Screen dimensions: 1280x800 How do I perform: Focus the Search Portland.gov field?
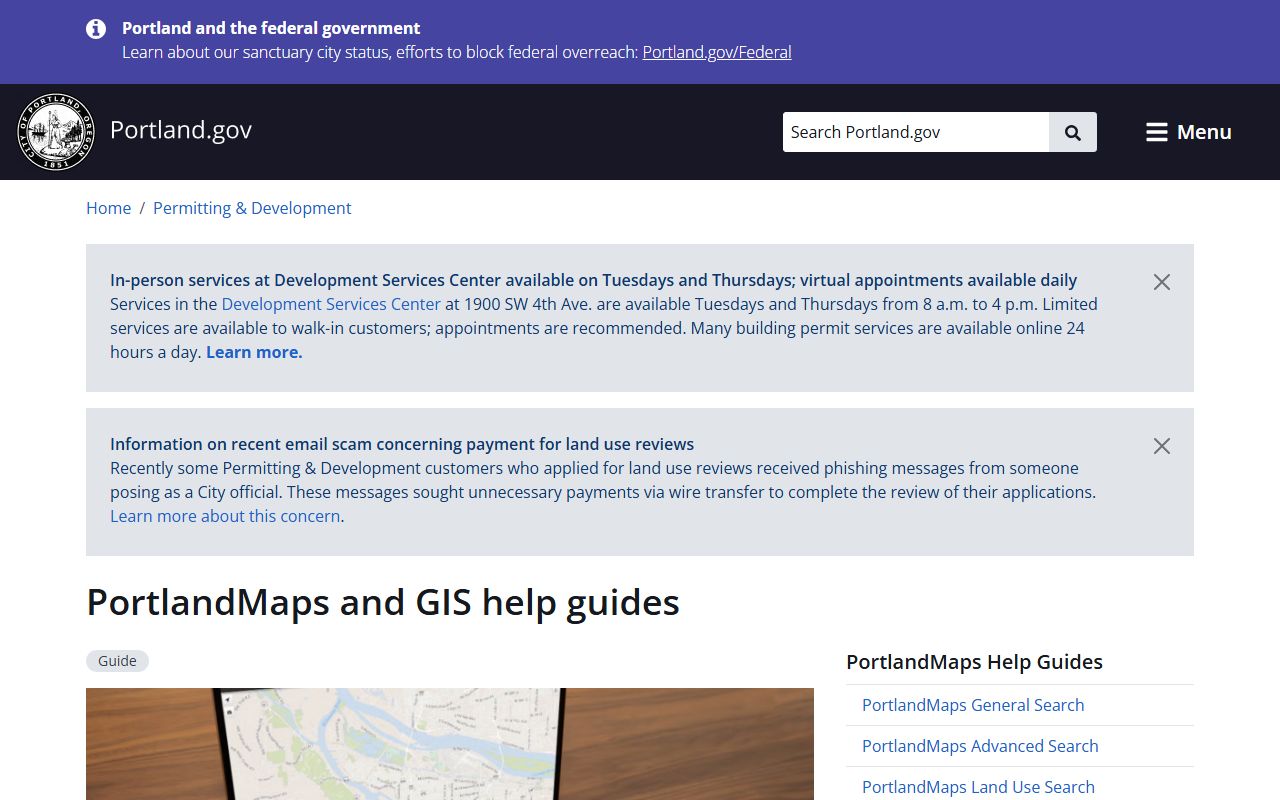[x=916, y=132]
